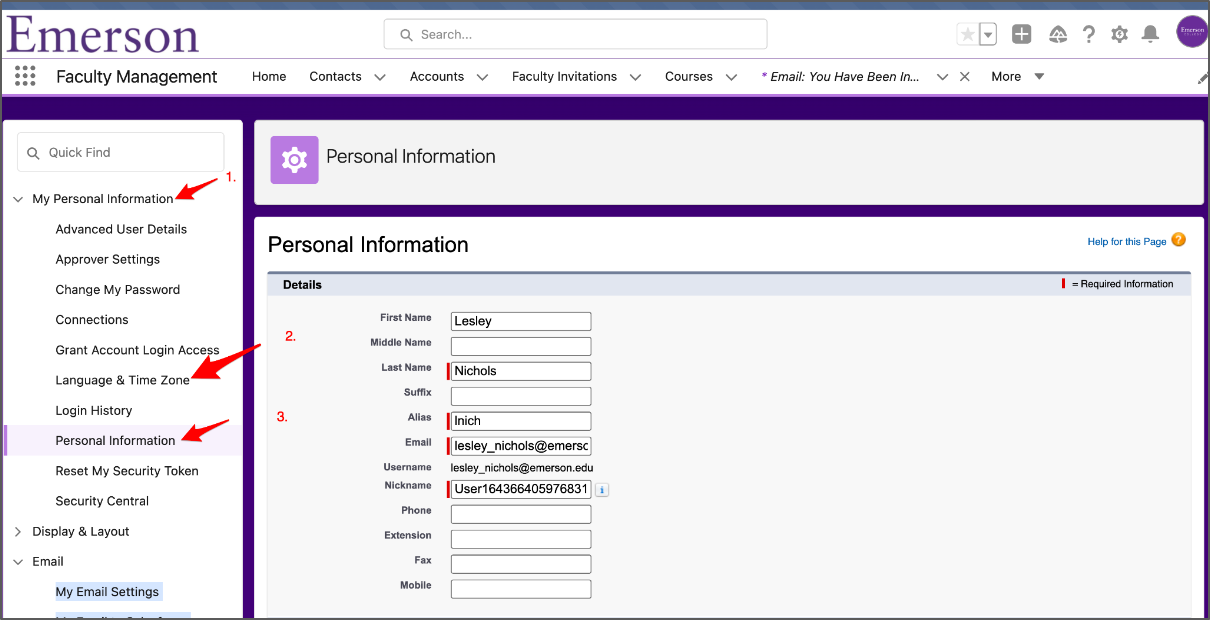Open the notifications bell
The image size is (1210, 620).
1151,35
